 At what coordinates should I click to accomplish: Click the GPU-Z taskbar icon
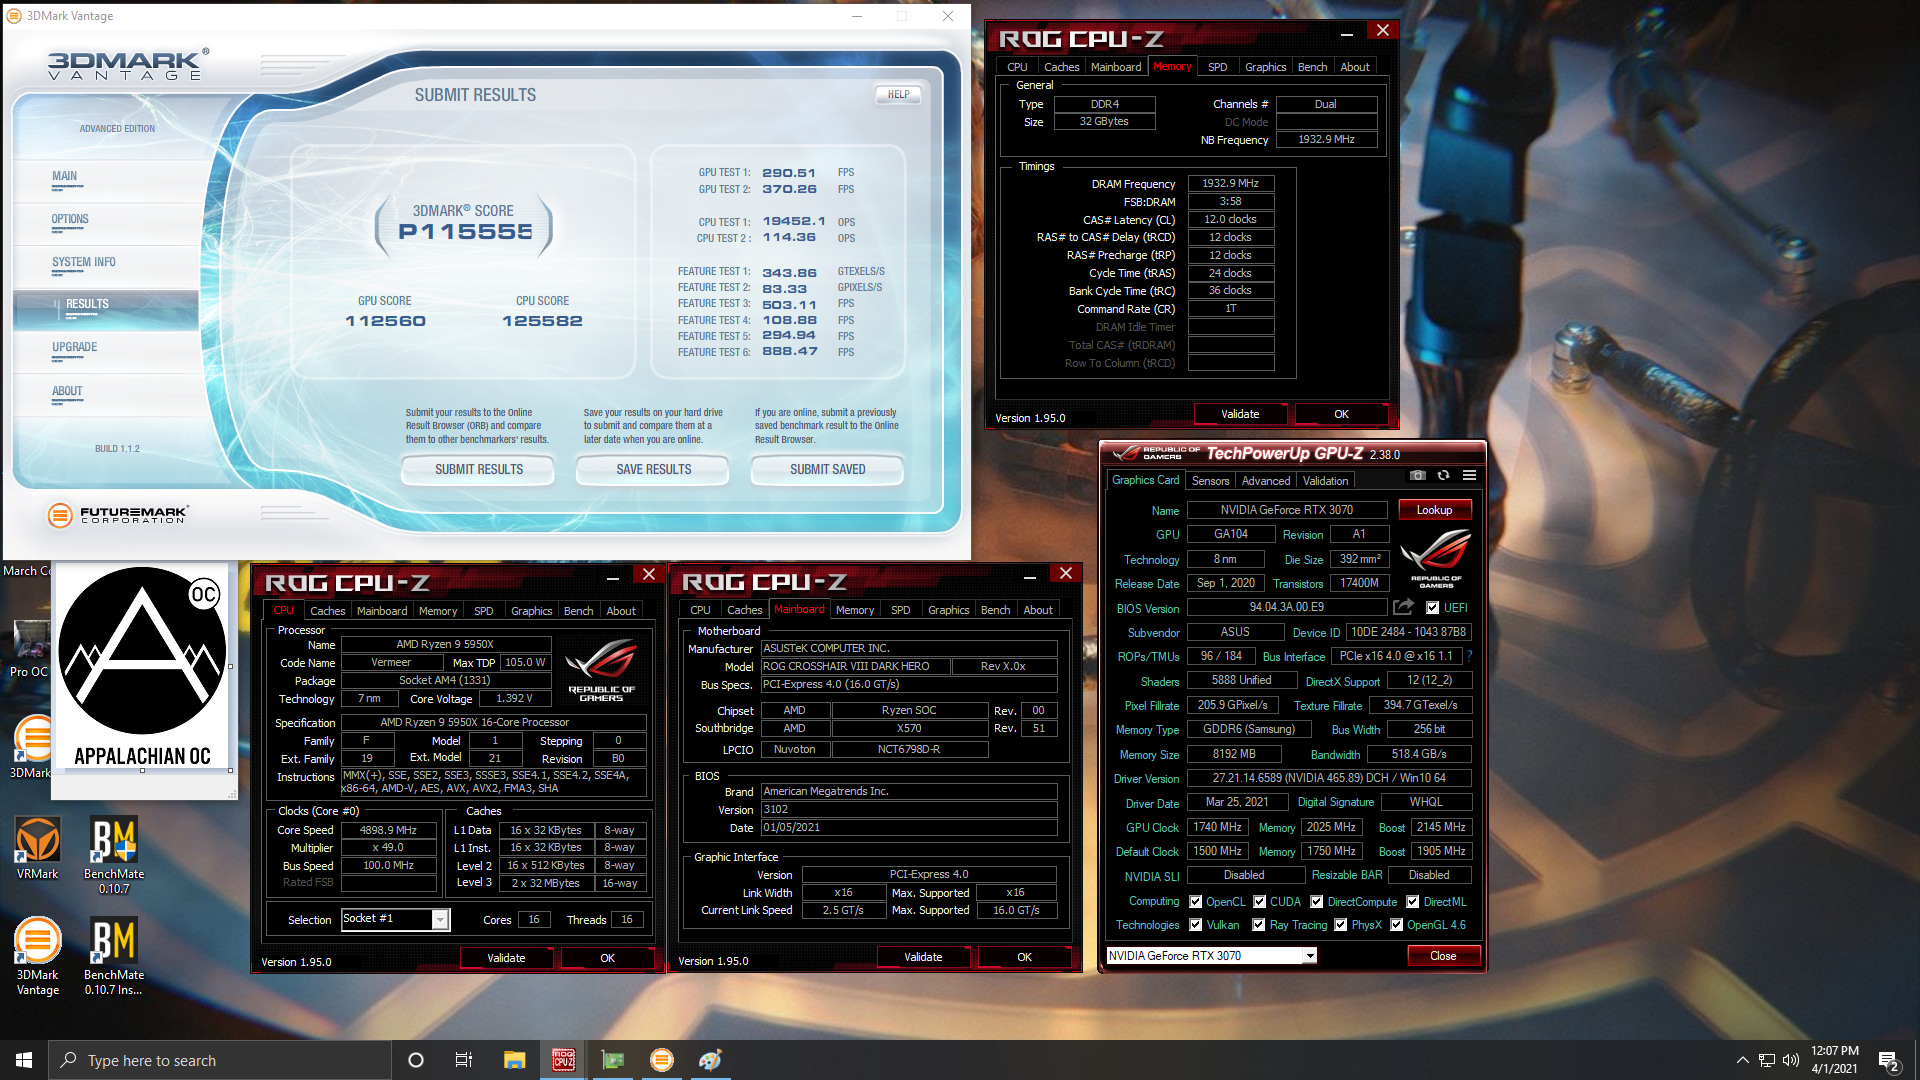pyautogui.click(x=612, y=1060)
